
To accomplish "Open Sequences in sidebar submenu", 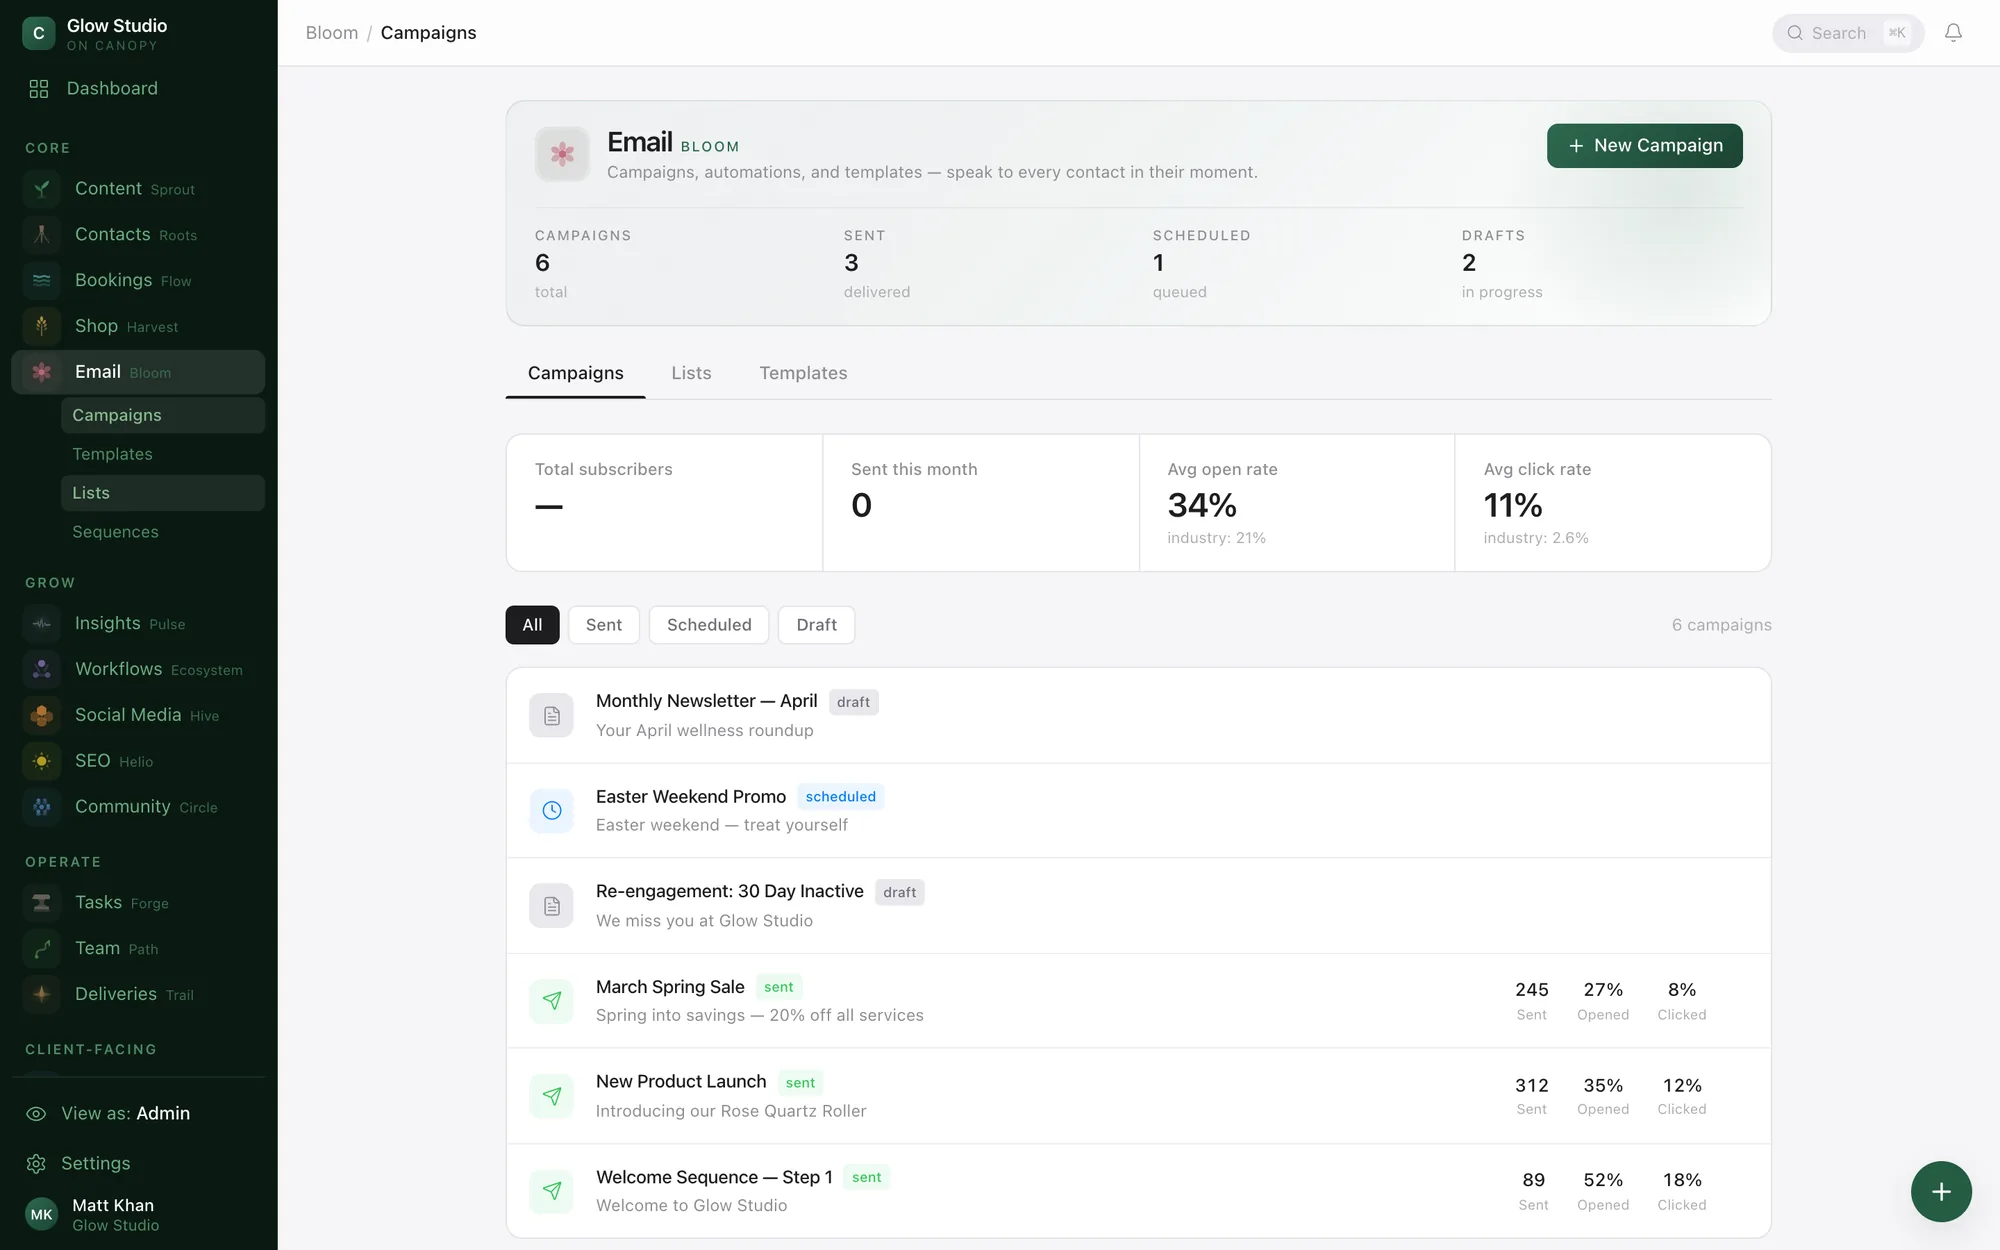I will 163,532.
